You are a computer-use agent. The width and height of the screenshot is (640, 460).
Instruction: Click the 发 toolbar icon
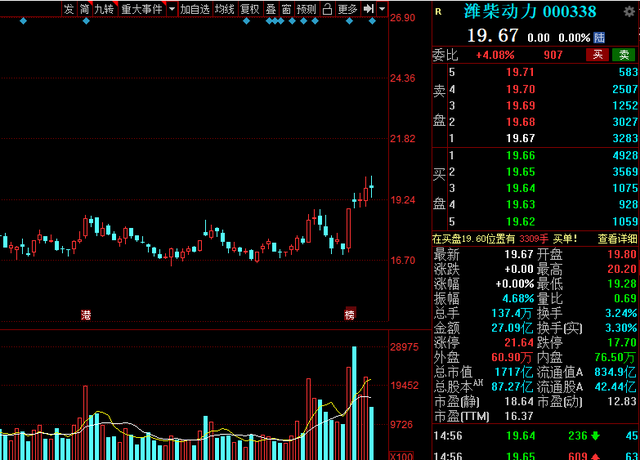[x=69, y=9]
